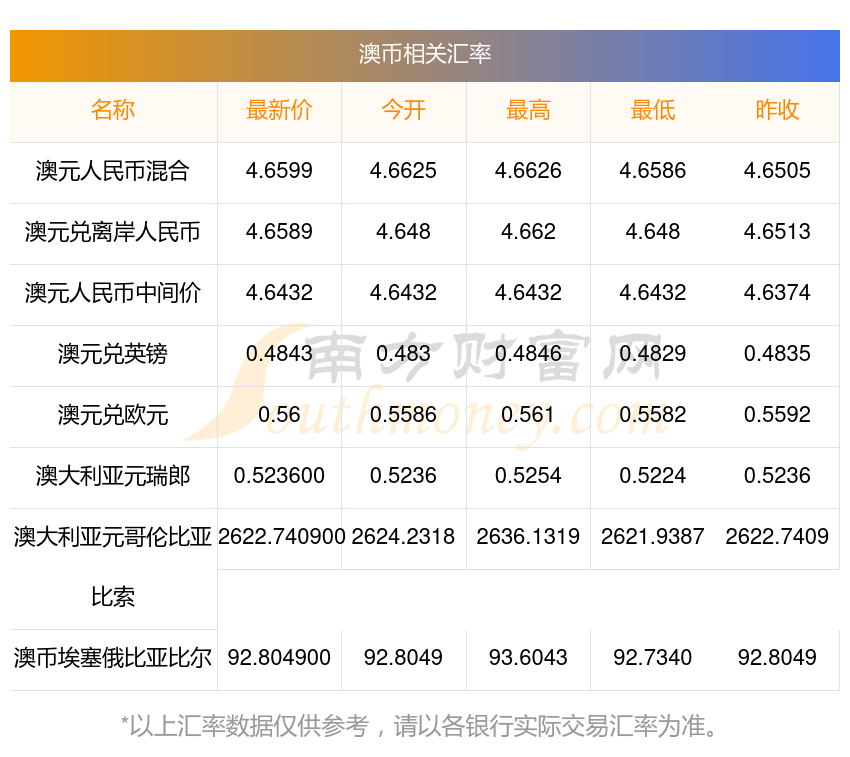Select lowest value 92.7340
The width and height of the screenshot is (850, 757).
[653, 658]
